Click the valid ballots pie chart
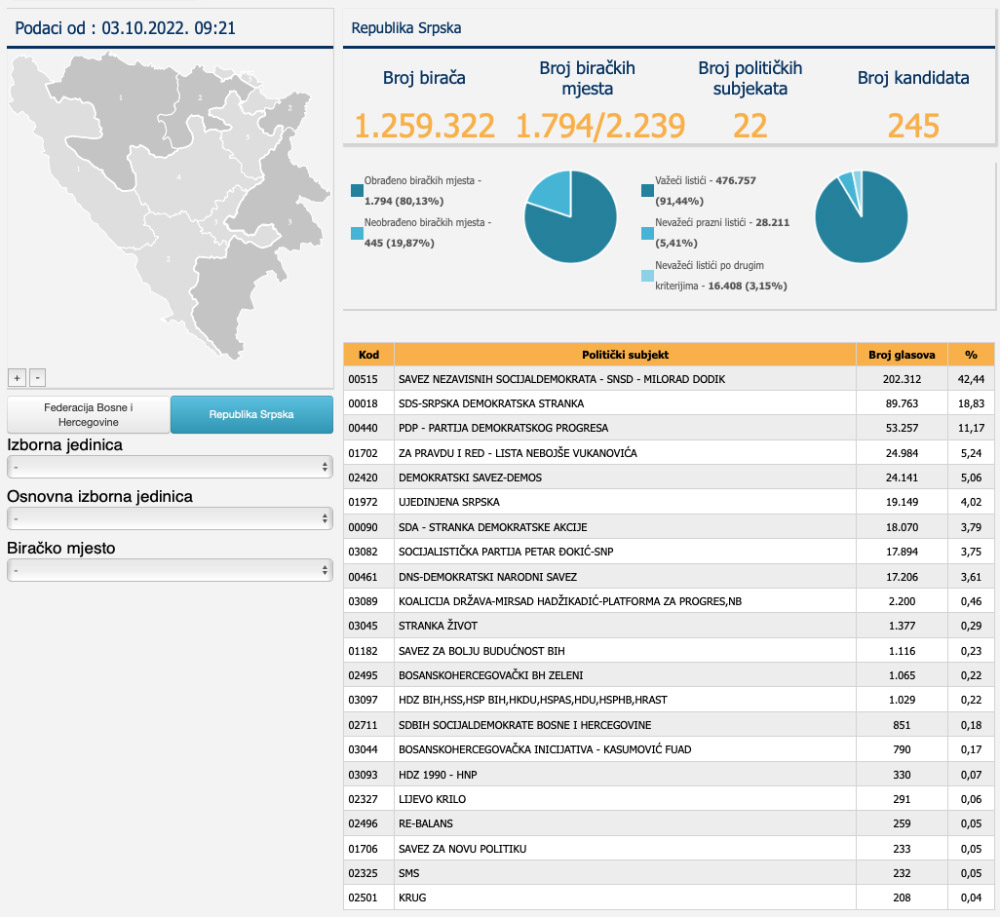 click(x=861, y=217)
